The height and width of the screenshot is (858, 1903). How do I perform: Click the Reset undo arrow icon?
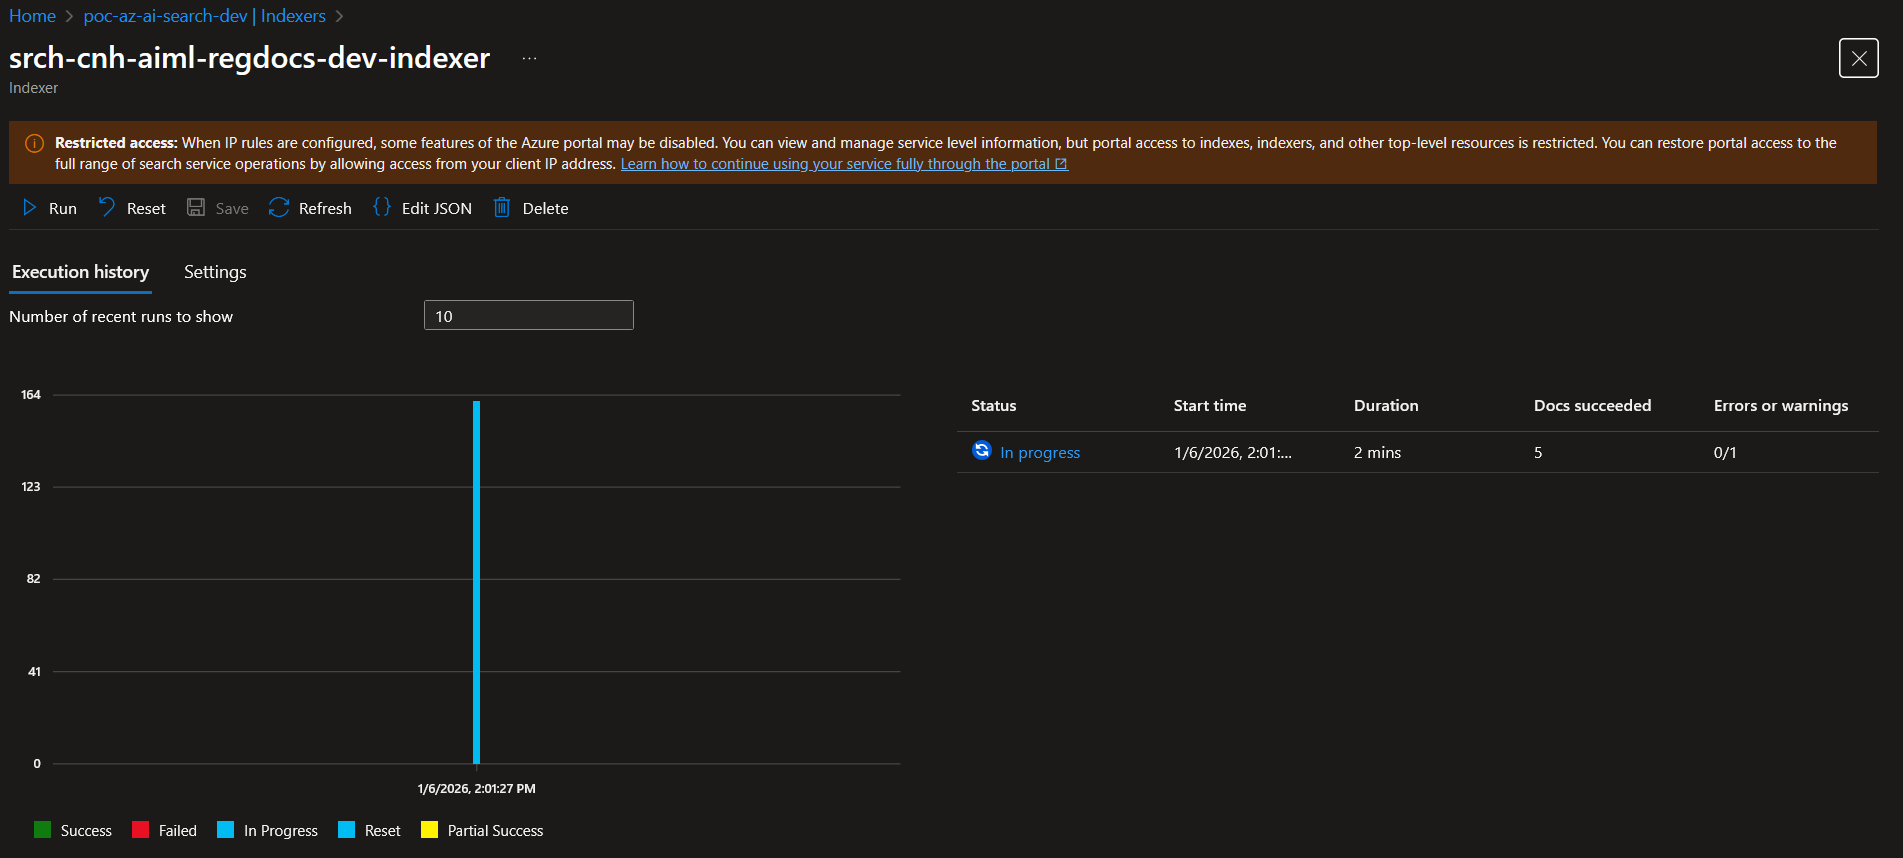[107, 207]
